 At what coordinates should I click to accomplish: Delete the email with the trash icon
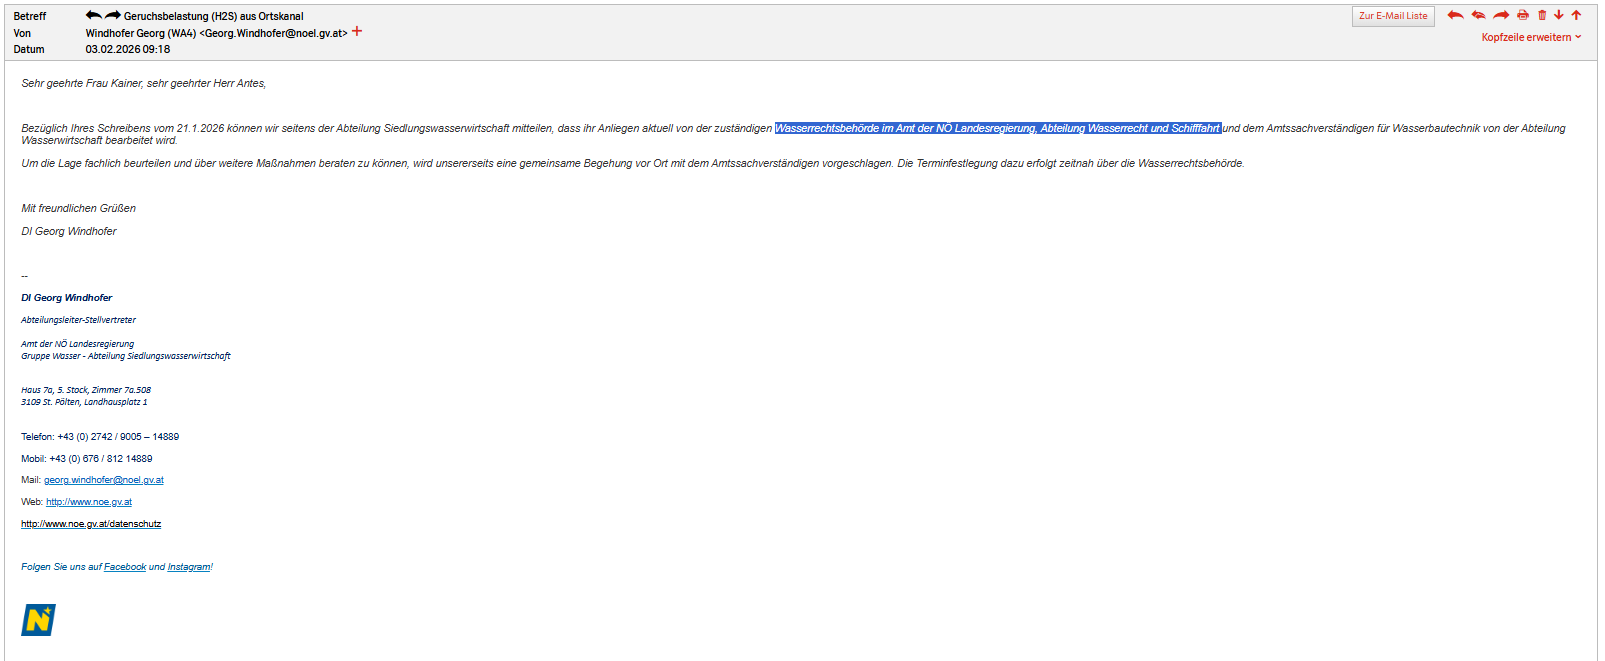click(1542, 15)
